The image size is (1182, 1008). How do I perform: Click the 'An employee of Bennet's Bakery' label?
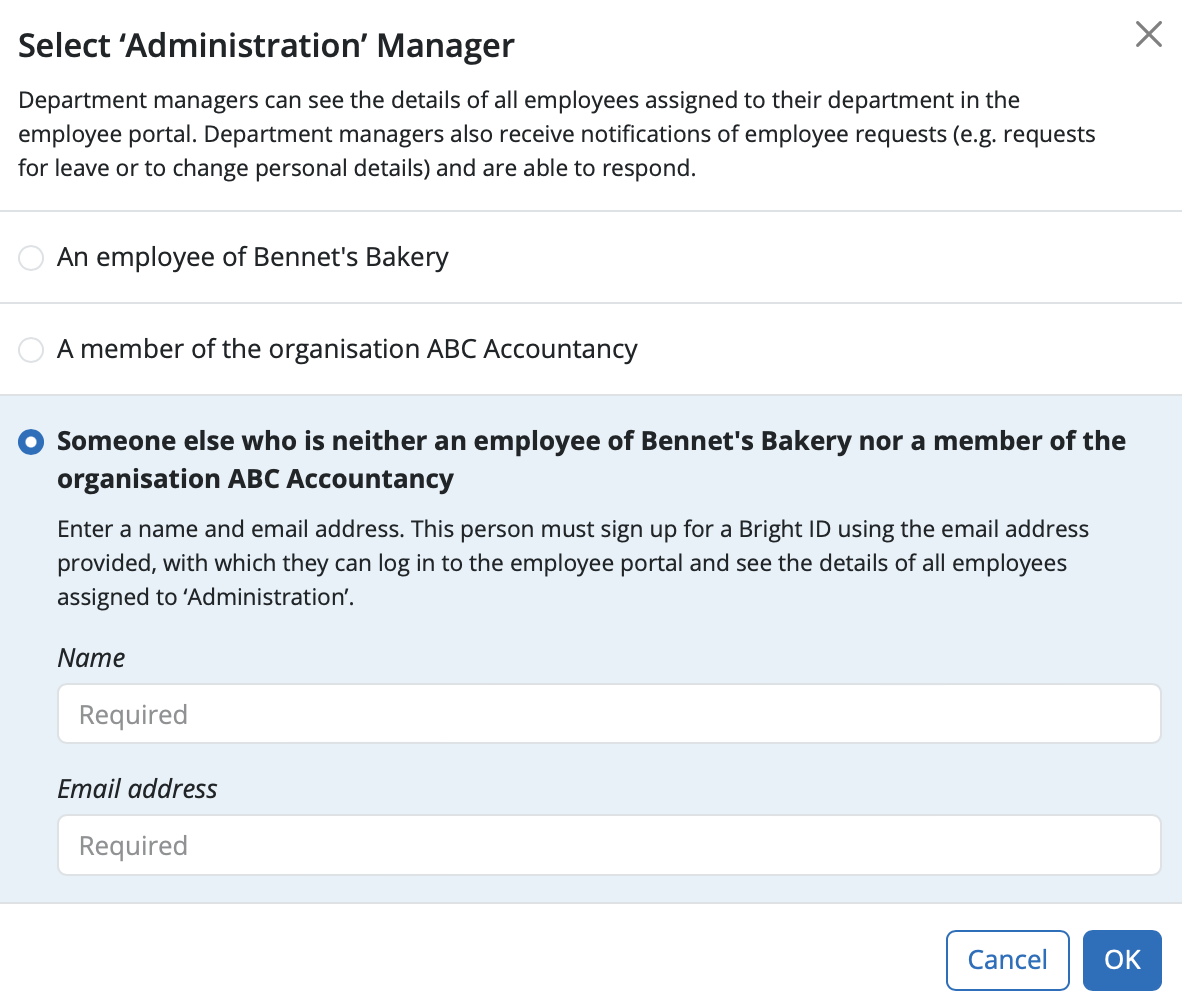tap(253, 257)
